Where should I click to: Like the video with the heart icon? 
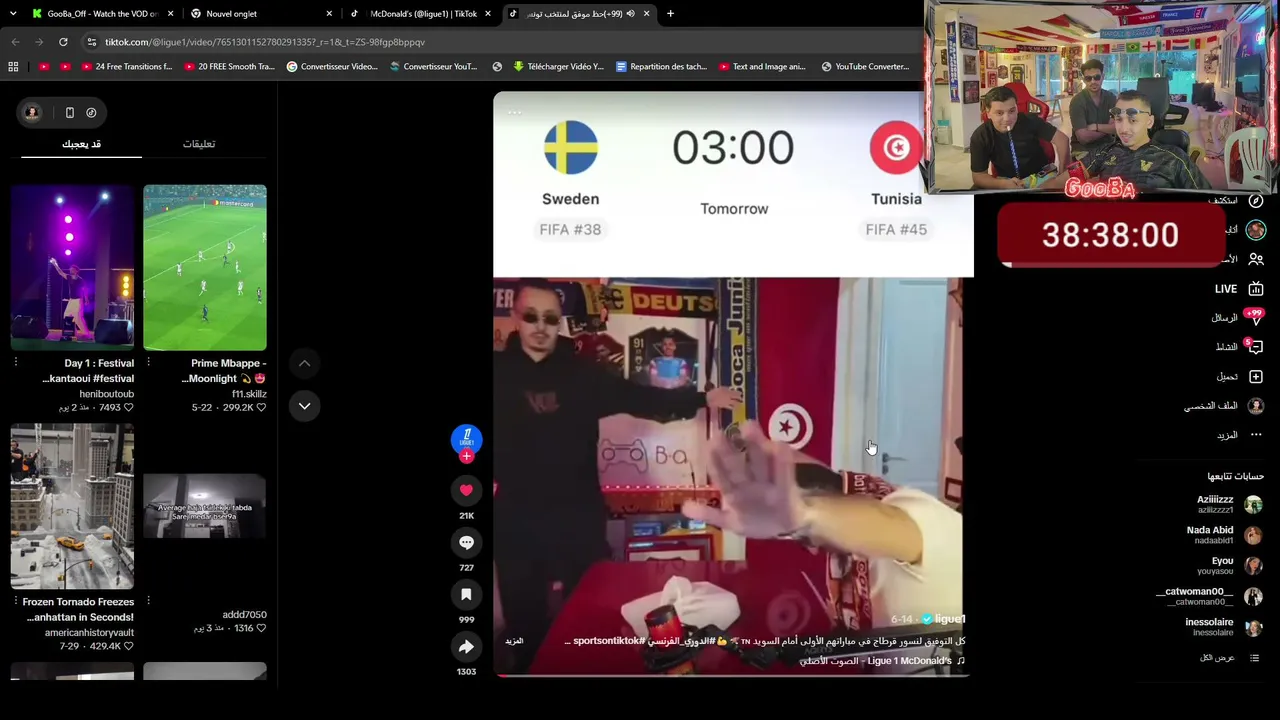(466, 490)
